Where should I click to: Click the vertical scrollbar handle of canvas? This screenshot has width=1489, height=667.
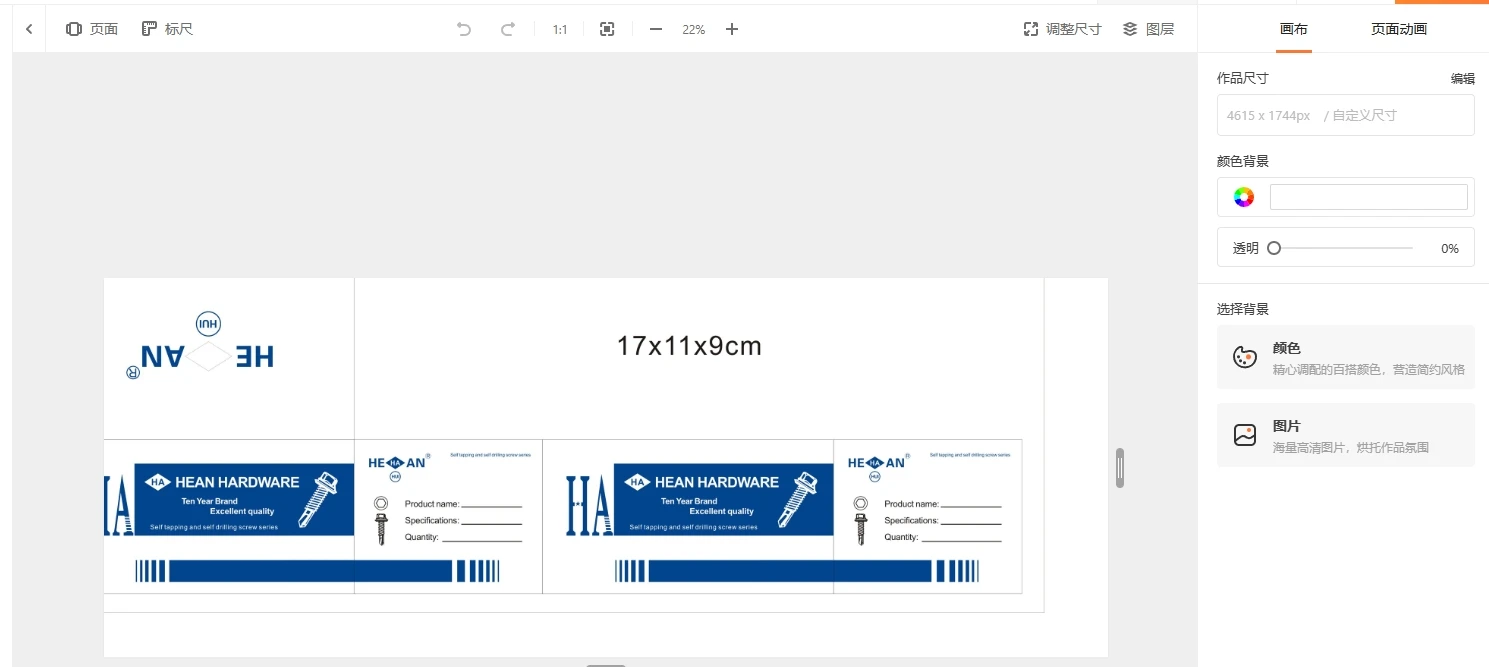tap(1120, 468)
